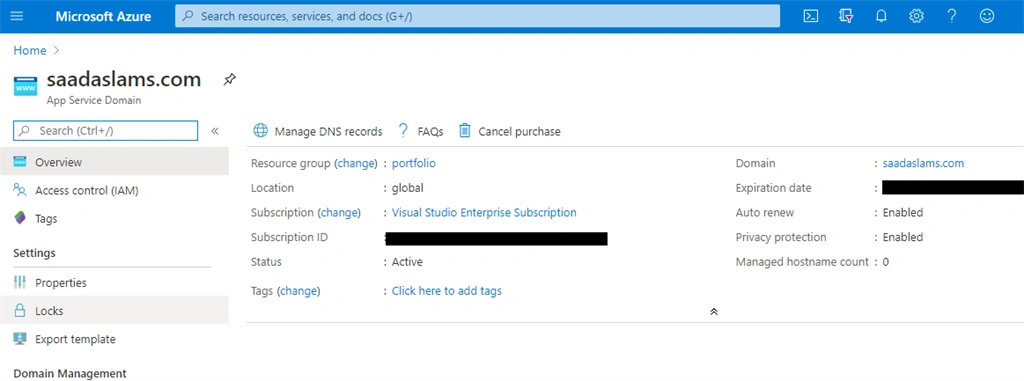Image resolution: width=1024 pixels, height=381 pixels.
Task: Go to Home breadcrumb
Action: click(x=30, y=50)
